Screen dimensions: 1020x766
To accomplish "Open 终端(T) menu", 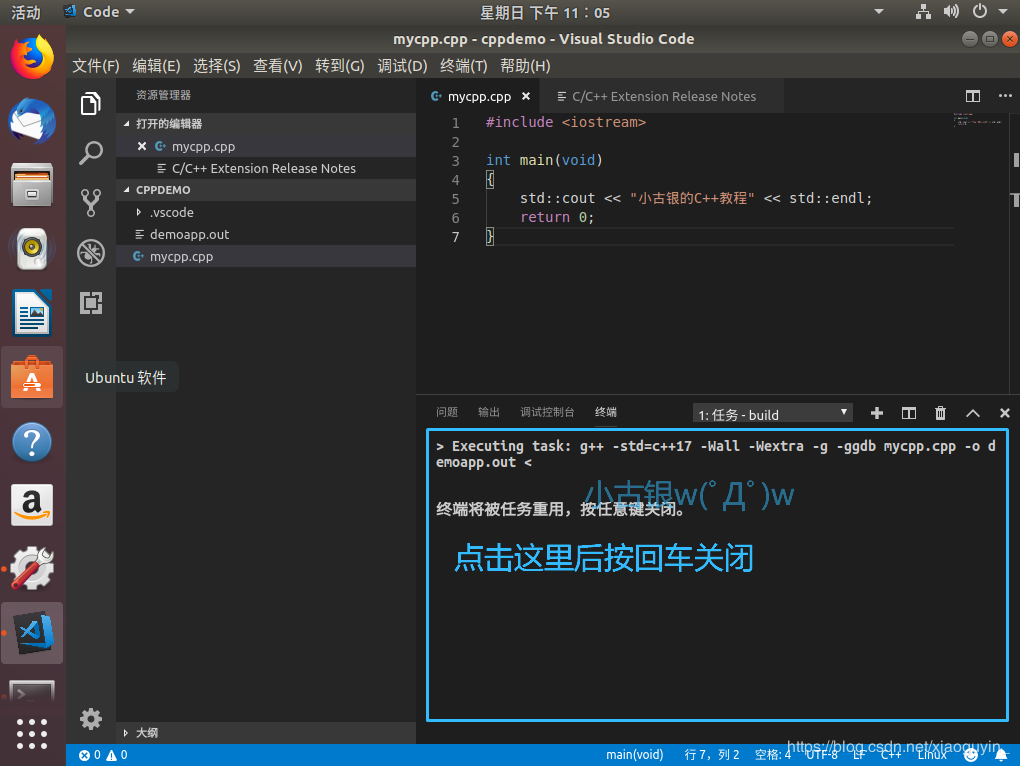I will 463,66.
